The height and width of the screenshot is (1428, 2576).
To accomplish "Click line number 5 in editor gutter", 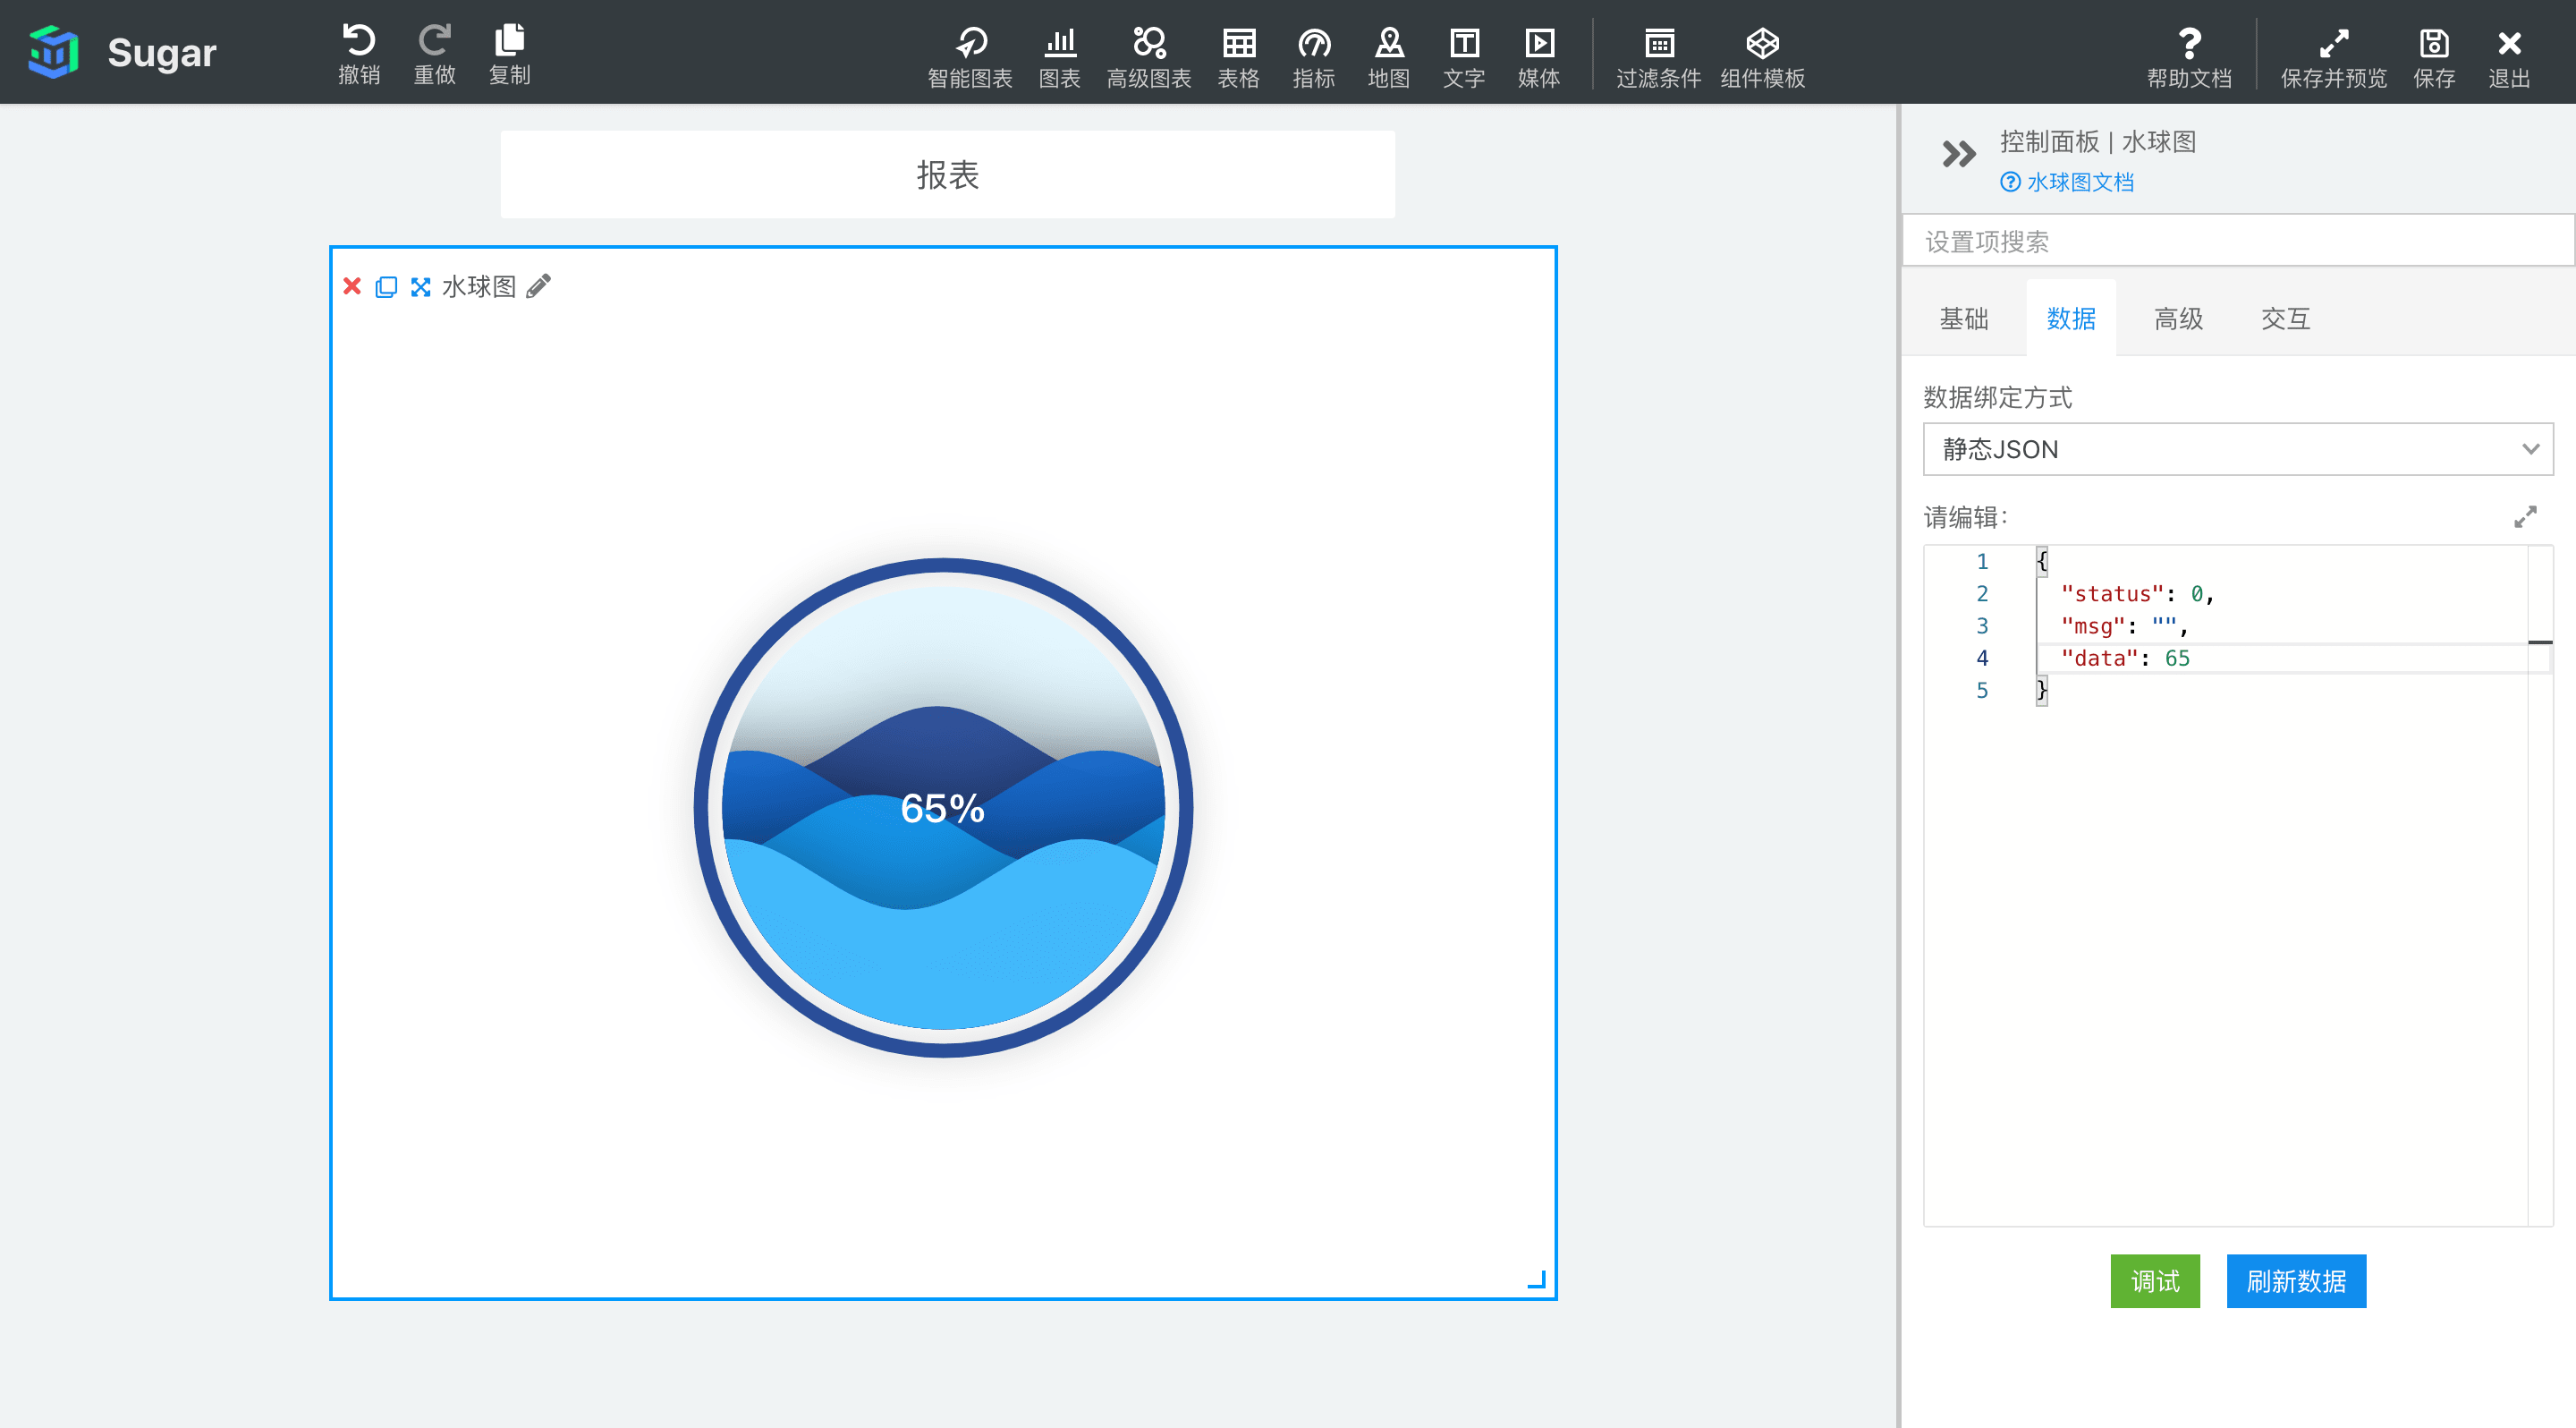I will [1982, 690].
